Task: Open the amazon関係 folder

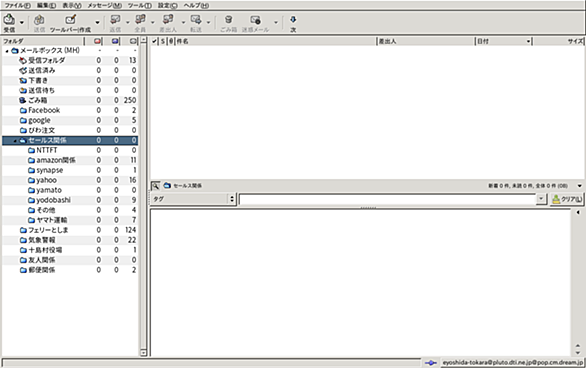Action: pos(70,160)
